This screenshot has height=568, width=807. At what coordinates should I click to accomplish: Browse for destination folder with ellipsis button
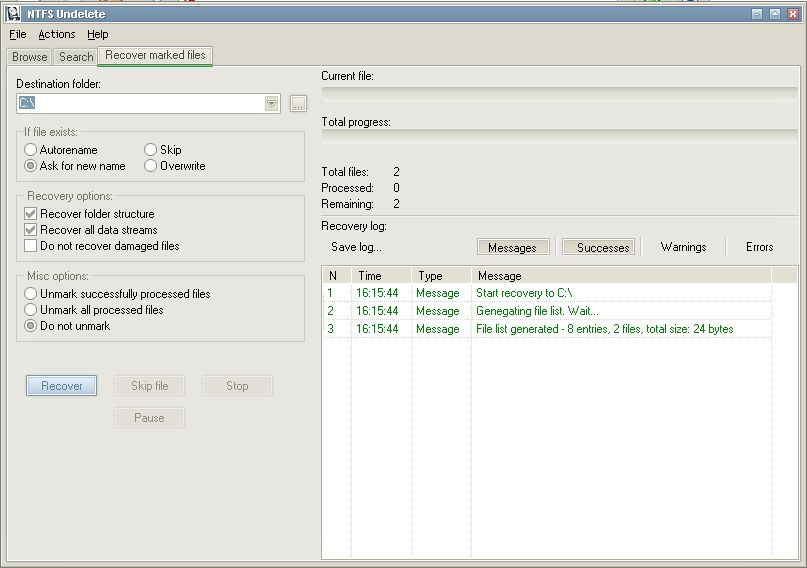[x=298, y=103]
